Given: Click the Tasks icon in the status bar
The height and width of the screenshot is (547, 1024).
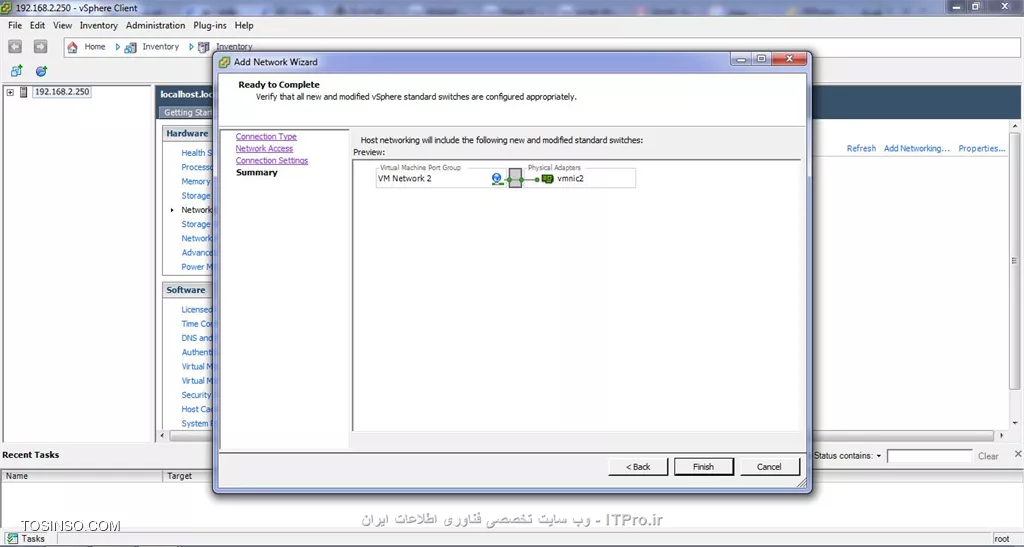Looking at the screenshot, I should (12, 539).
